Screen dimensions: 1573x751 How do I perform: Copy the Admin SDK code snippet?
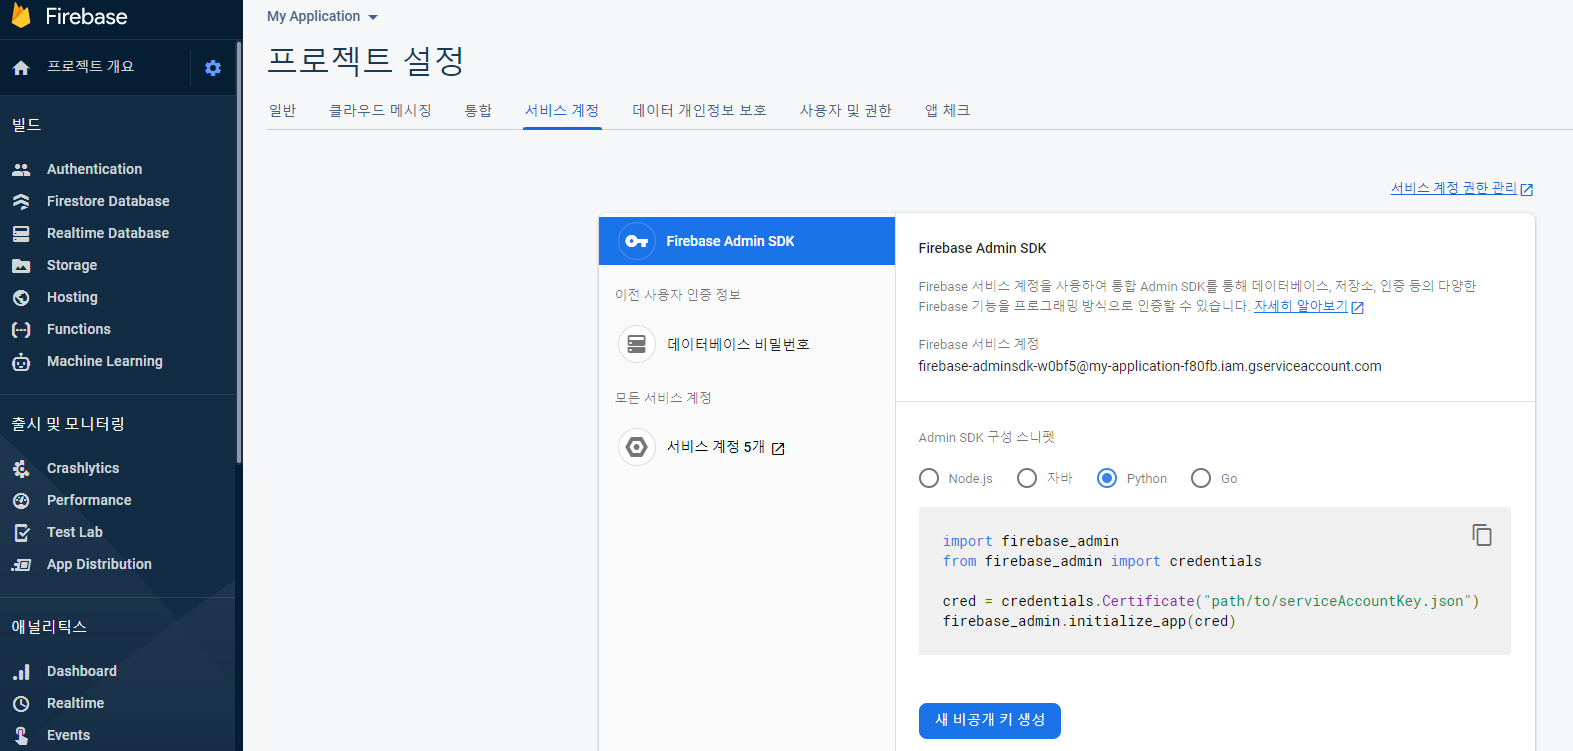click(x=1482, y=535)
